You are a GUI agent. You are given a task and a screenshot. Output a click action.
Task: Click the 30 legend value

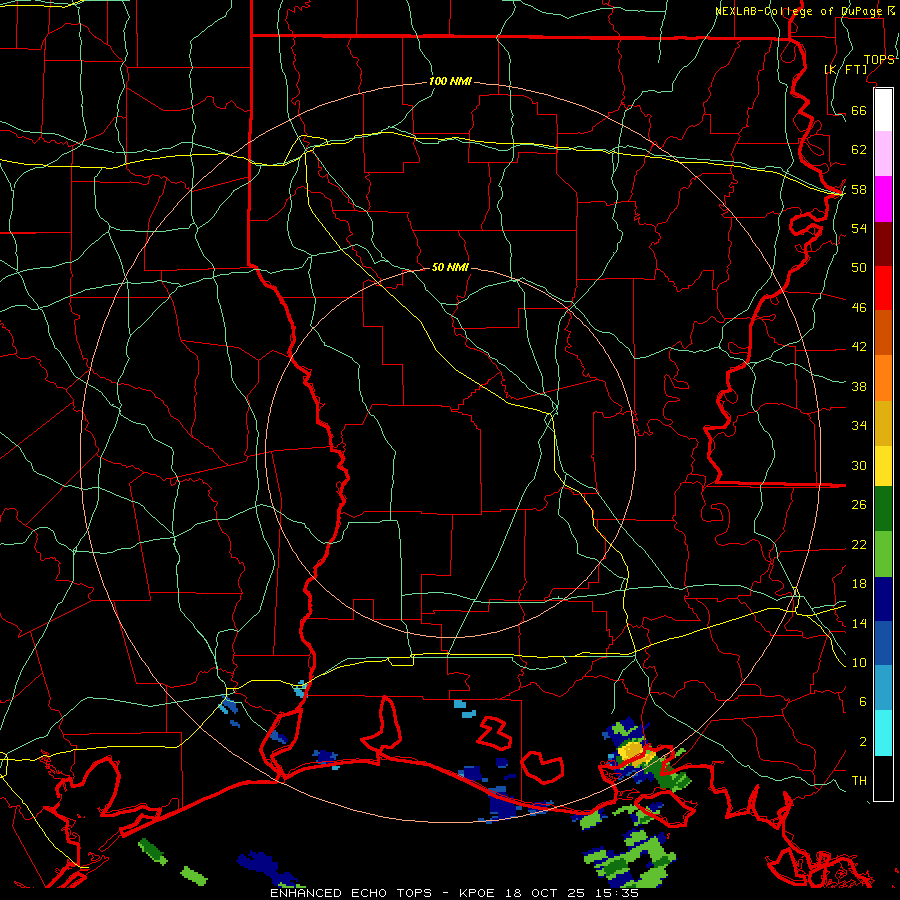859,465
